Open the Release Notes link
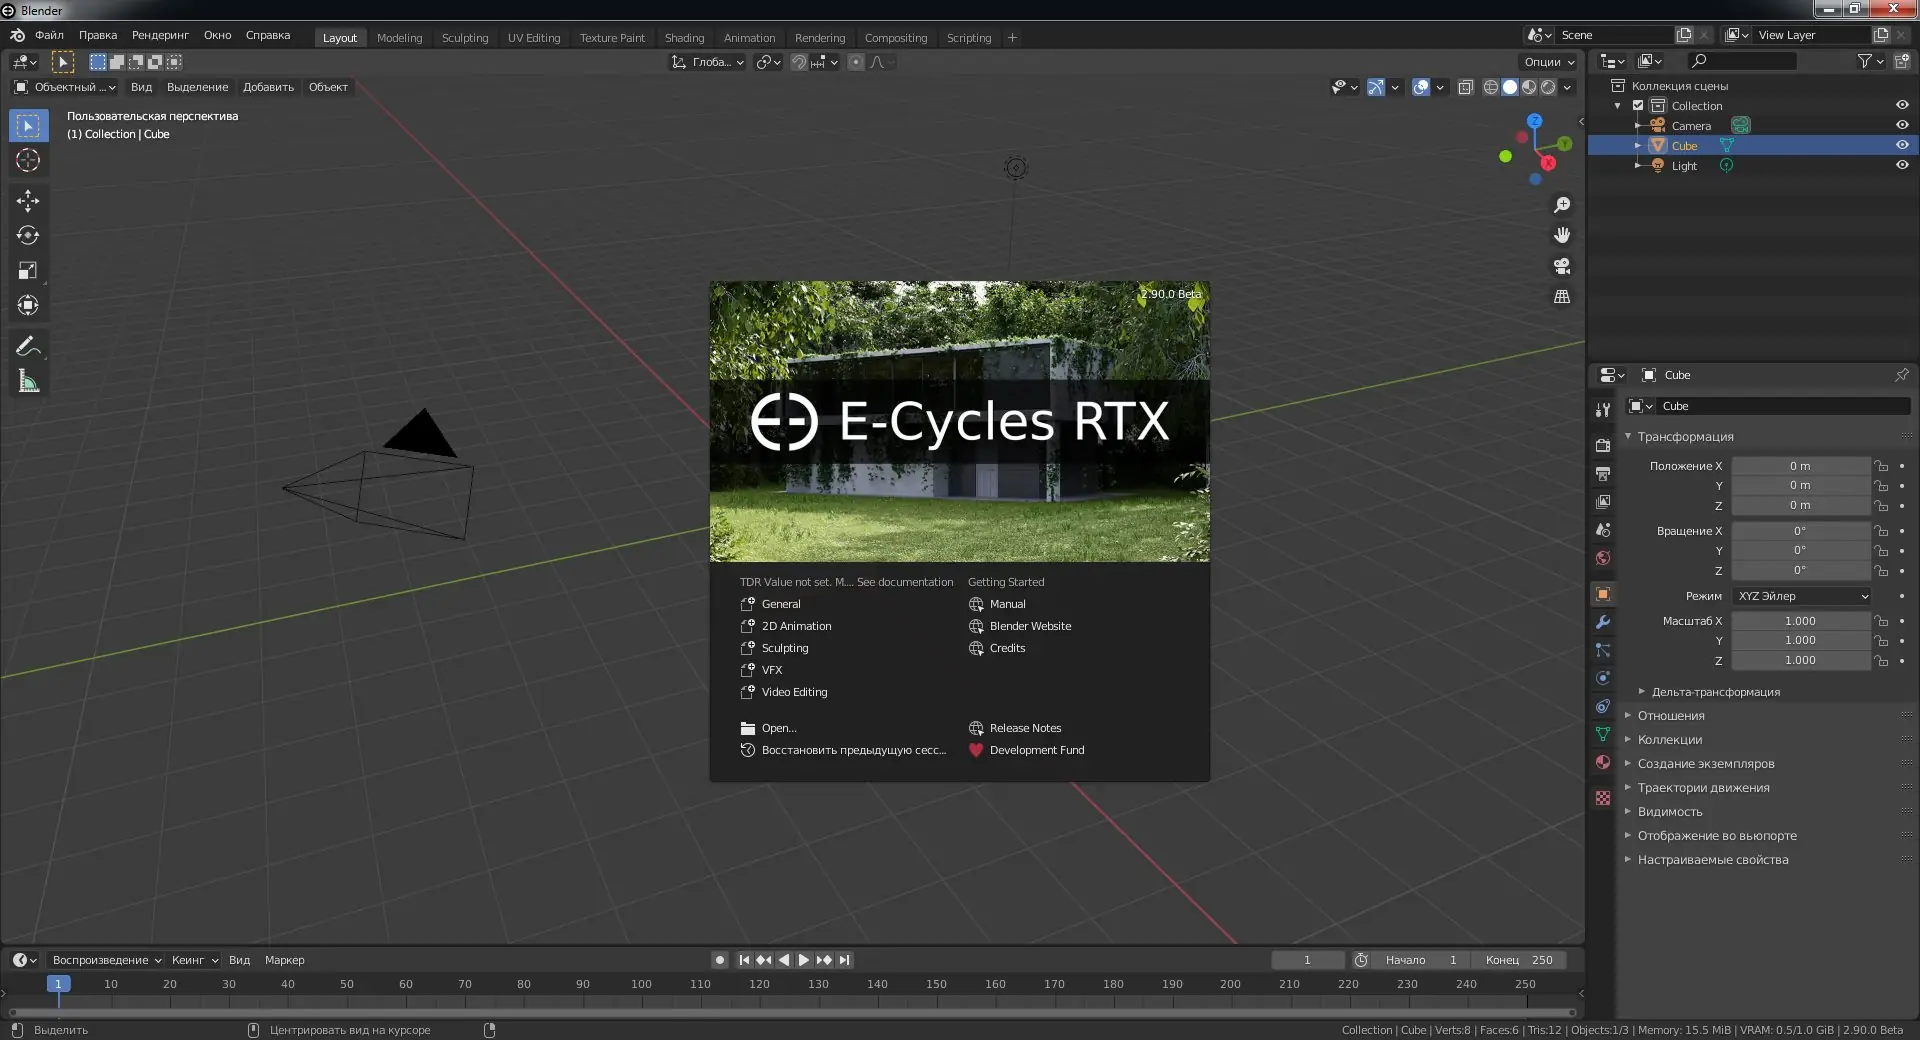1920x1040 pixels. (1025, 728)
